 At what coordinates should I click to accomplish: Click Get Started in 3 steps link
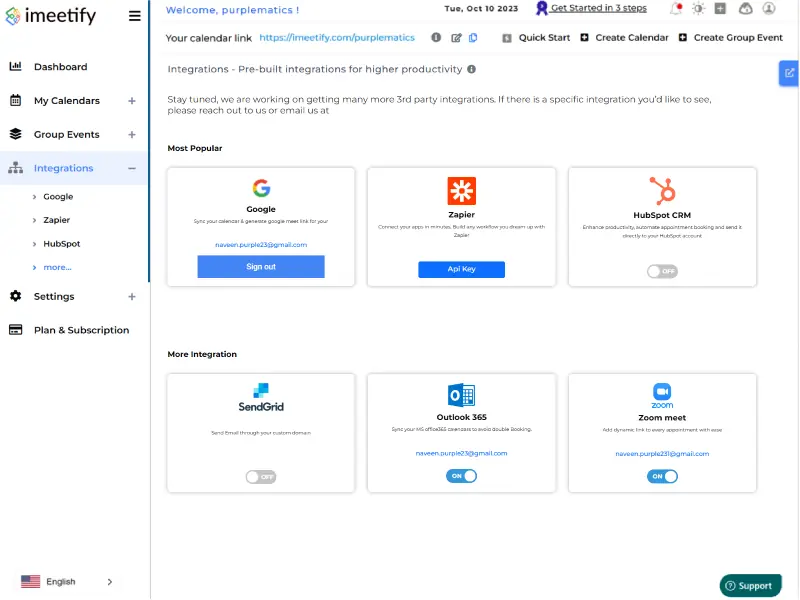599,8
